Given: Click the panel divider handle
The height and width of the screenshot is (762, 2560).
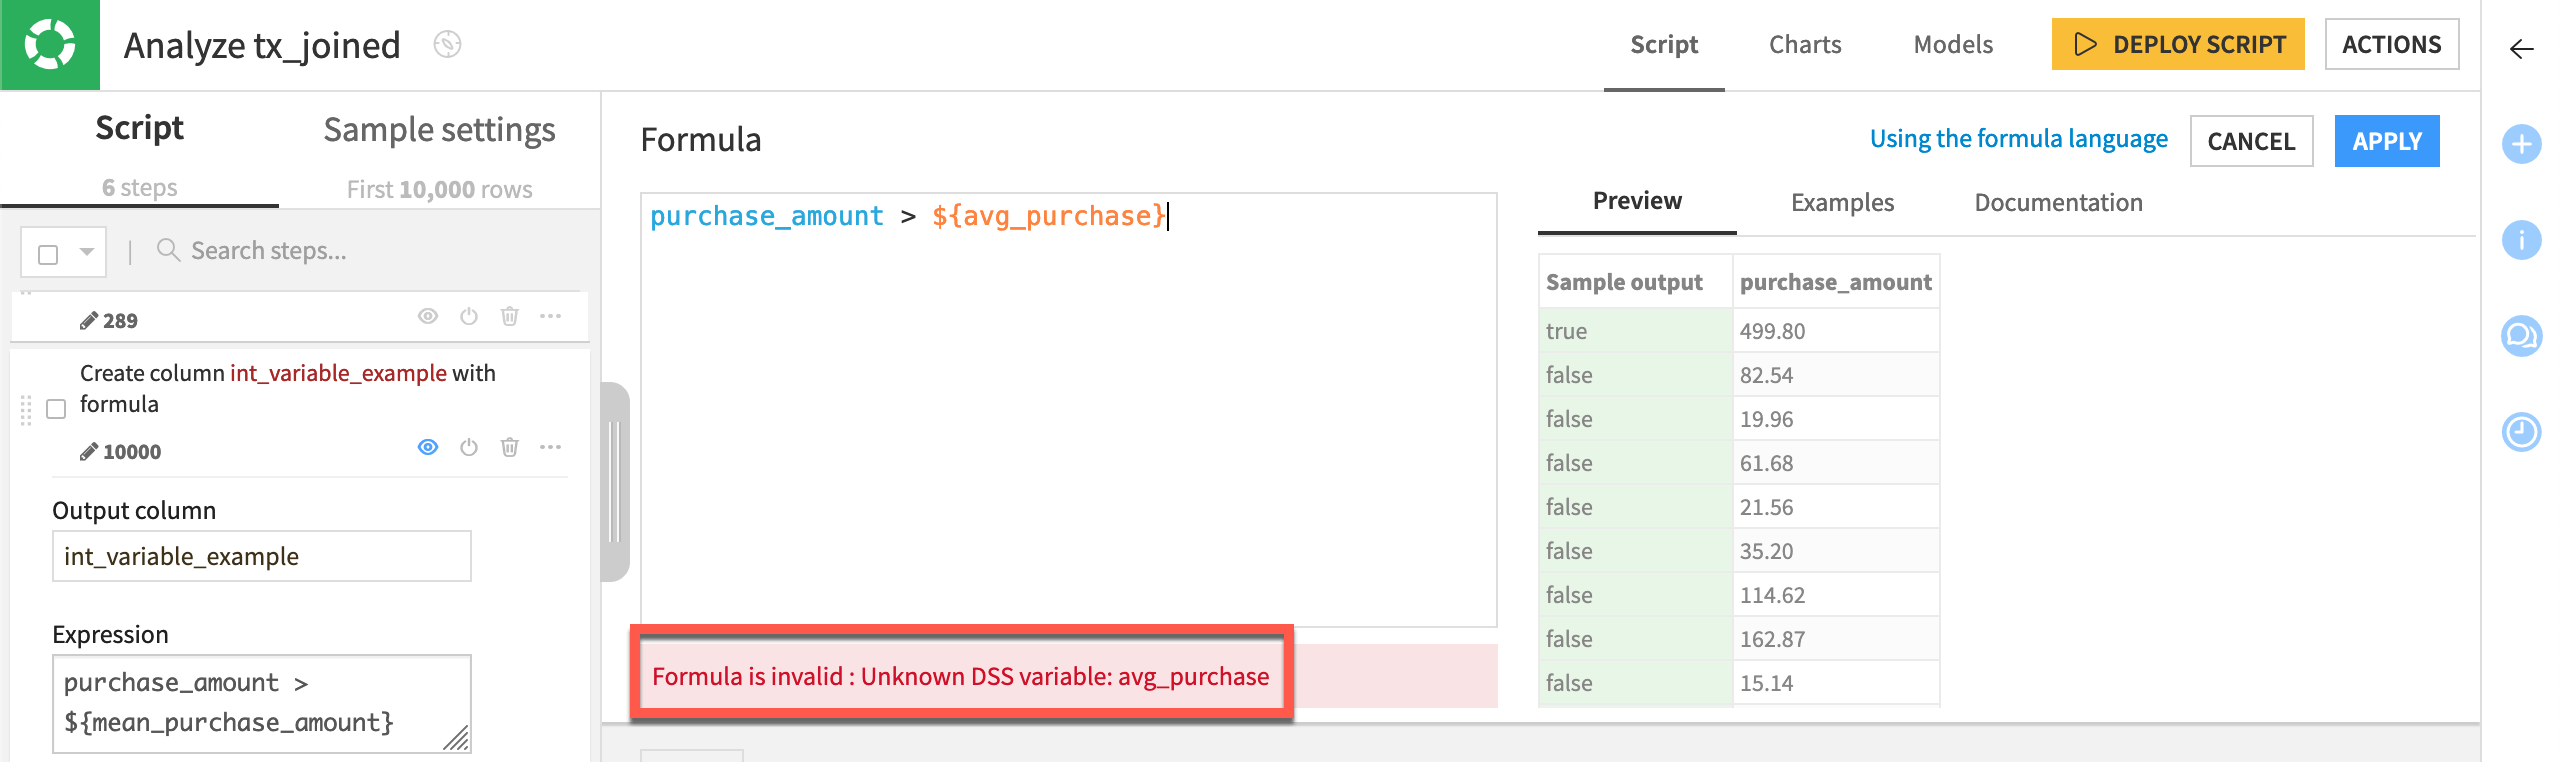Looking at the screenshot, I should pos(615,482).
